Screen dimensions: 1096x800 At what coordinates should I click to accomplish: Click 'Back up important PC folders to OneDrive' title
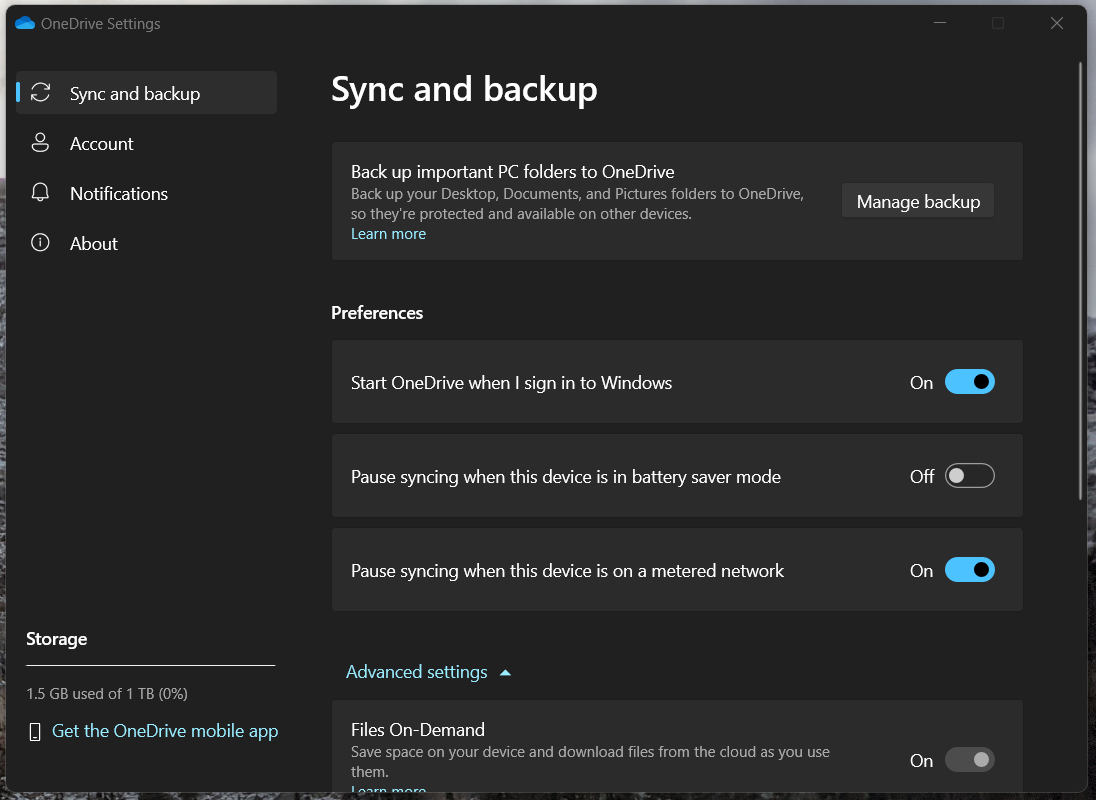512,172
